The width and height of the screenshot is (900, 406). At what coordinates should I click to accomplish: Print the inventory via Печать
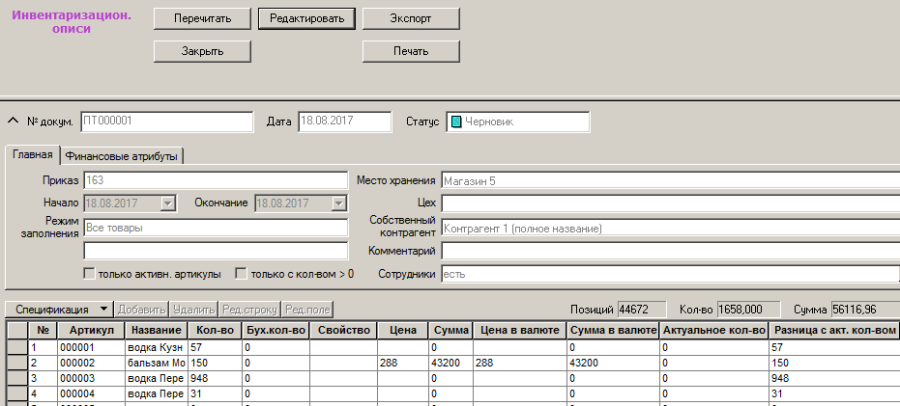pyautogui.click(x=411, y=51)
